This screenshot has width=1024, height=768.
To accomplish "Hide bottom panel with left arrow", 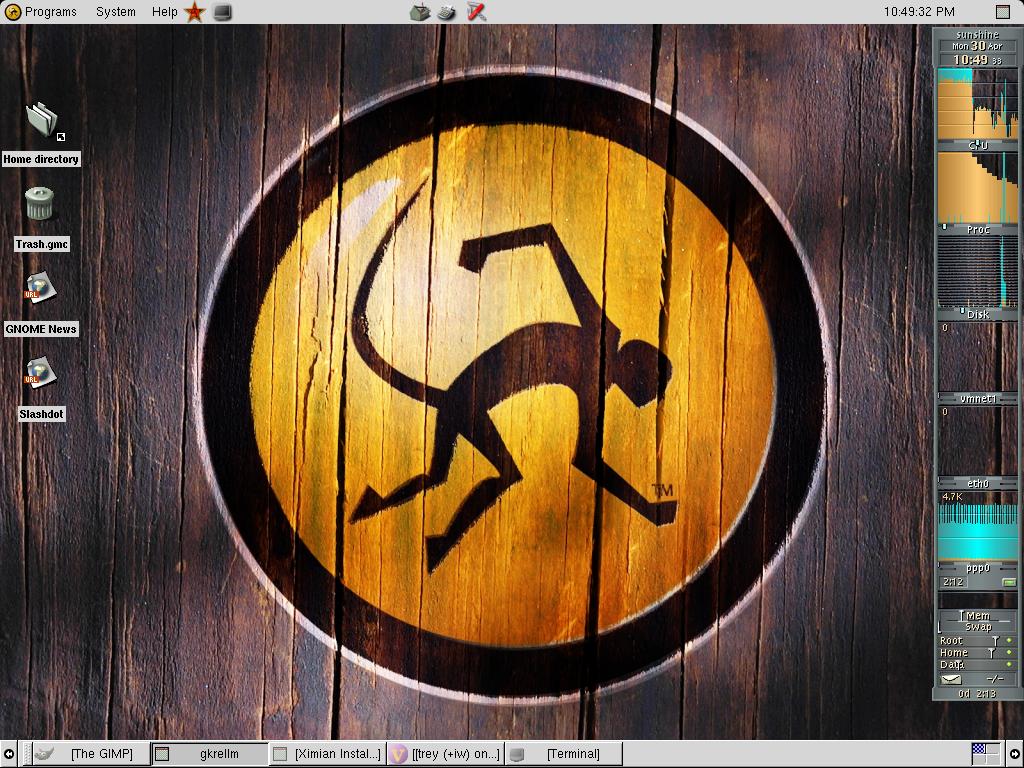I will coord(8,754).
